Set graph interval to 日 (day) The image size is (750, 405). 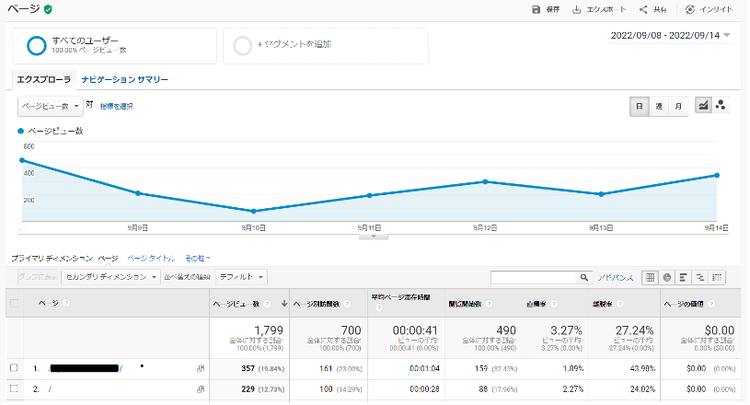click(639, 106)
